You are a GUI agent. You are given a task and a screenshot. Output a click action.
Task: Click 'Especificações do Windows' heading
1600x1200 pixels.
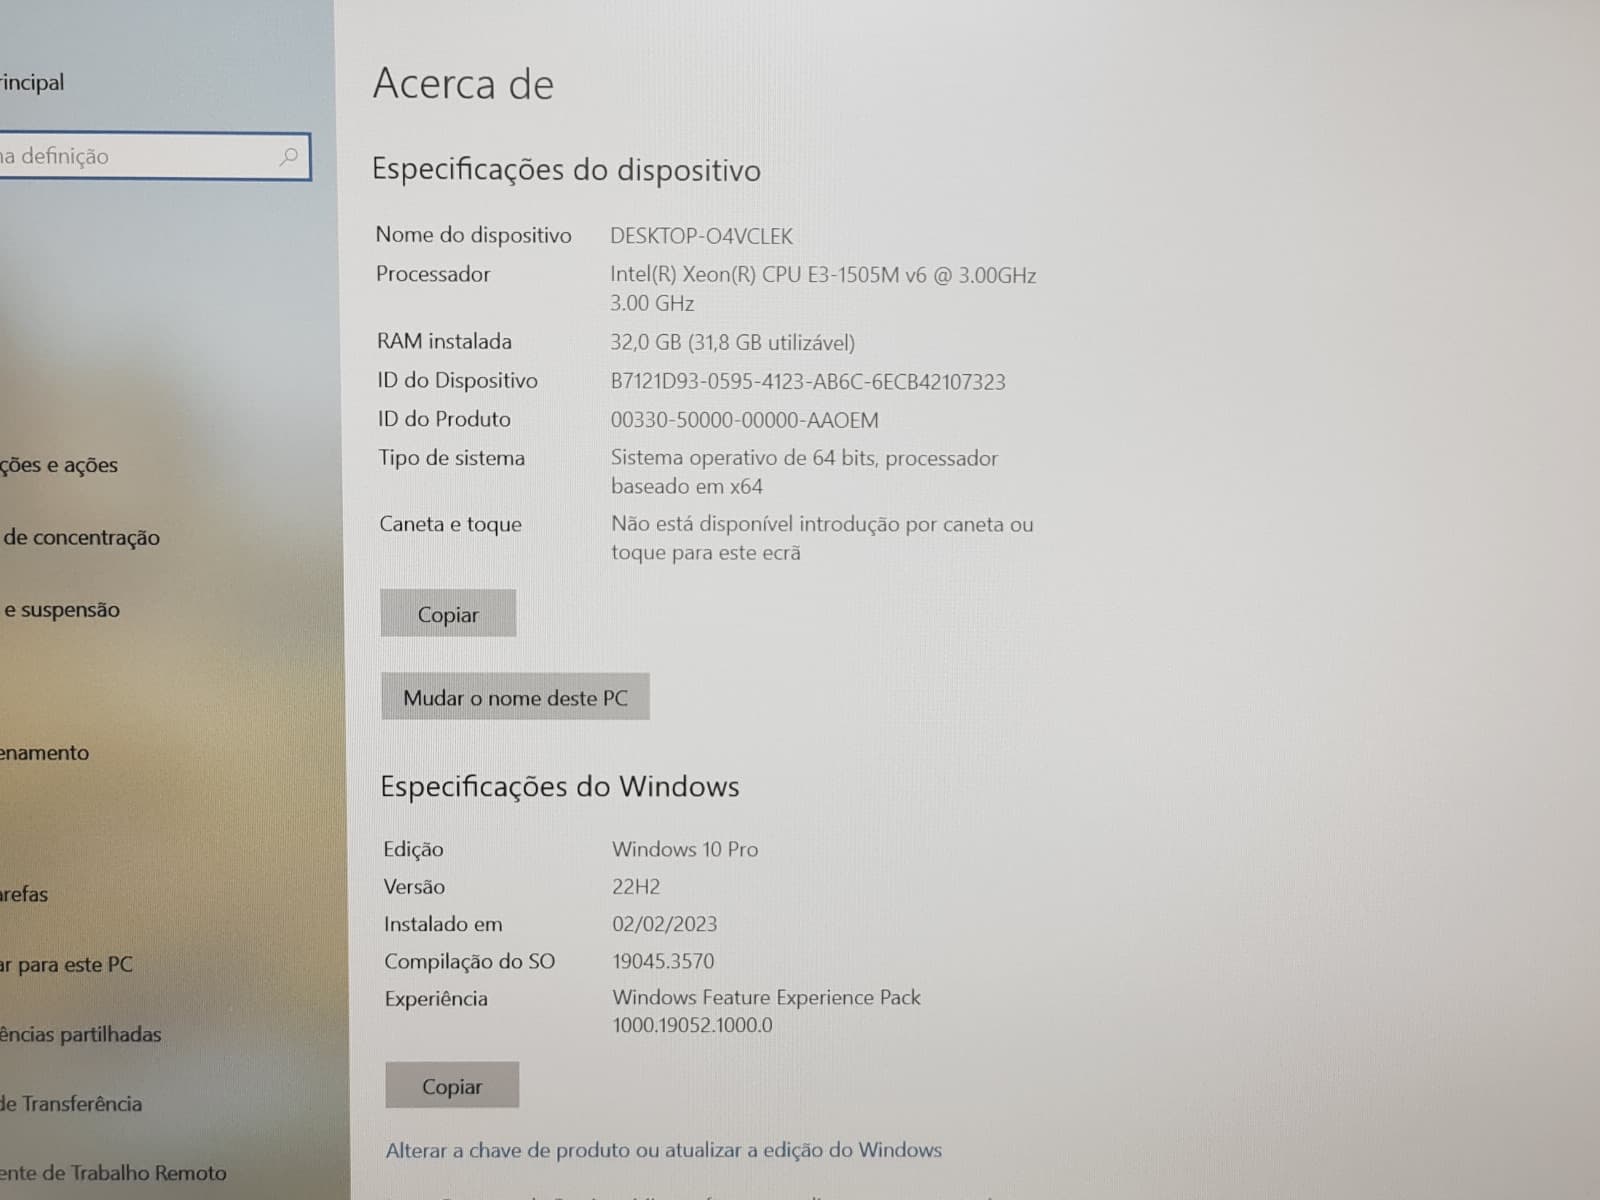(x=560, y=787)
